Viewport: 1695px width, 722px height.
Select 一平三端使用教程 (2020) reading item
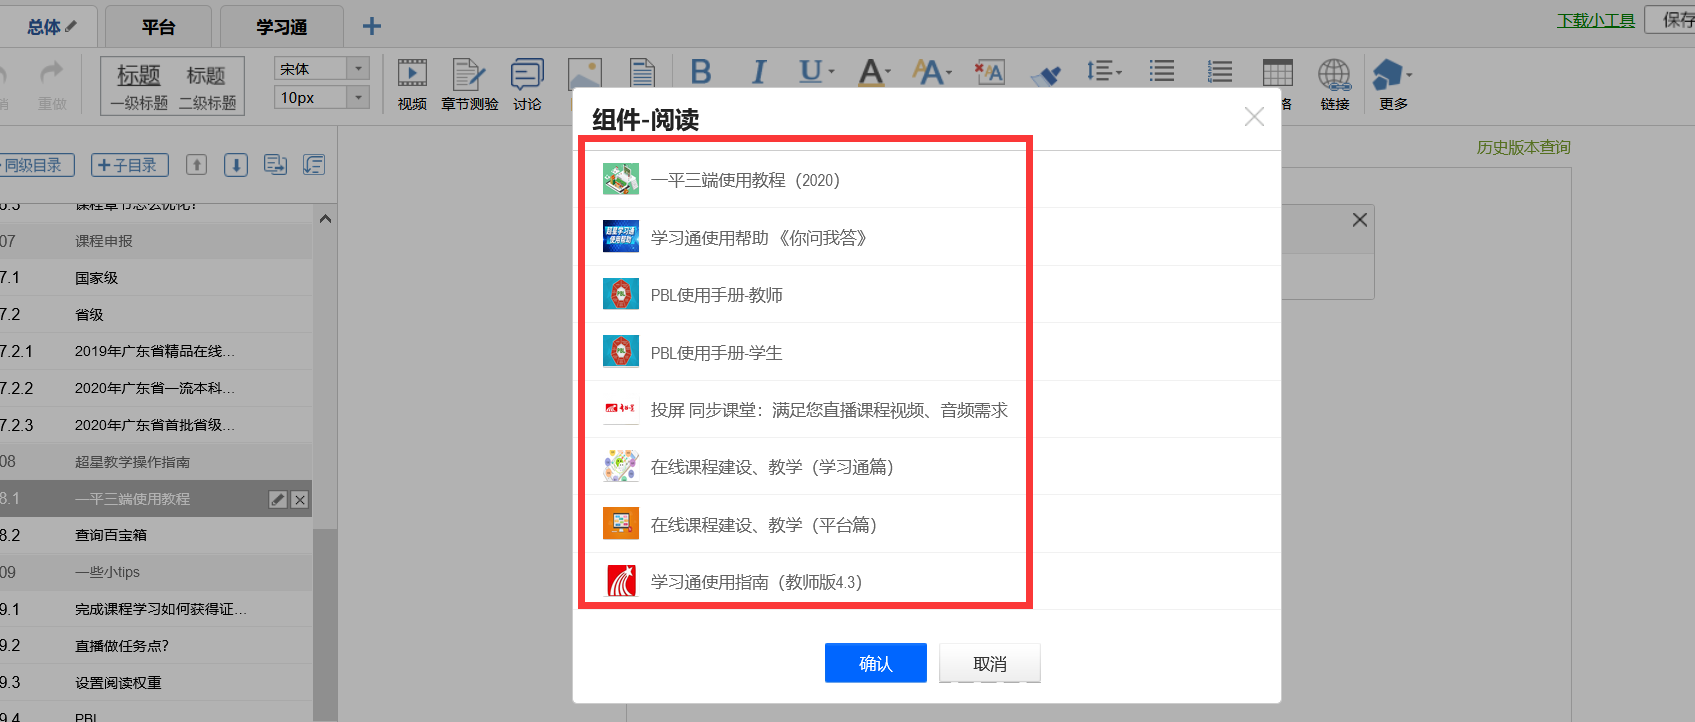click(x=927, y=180)
